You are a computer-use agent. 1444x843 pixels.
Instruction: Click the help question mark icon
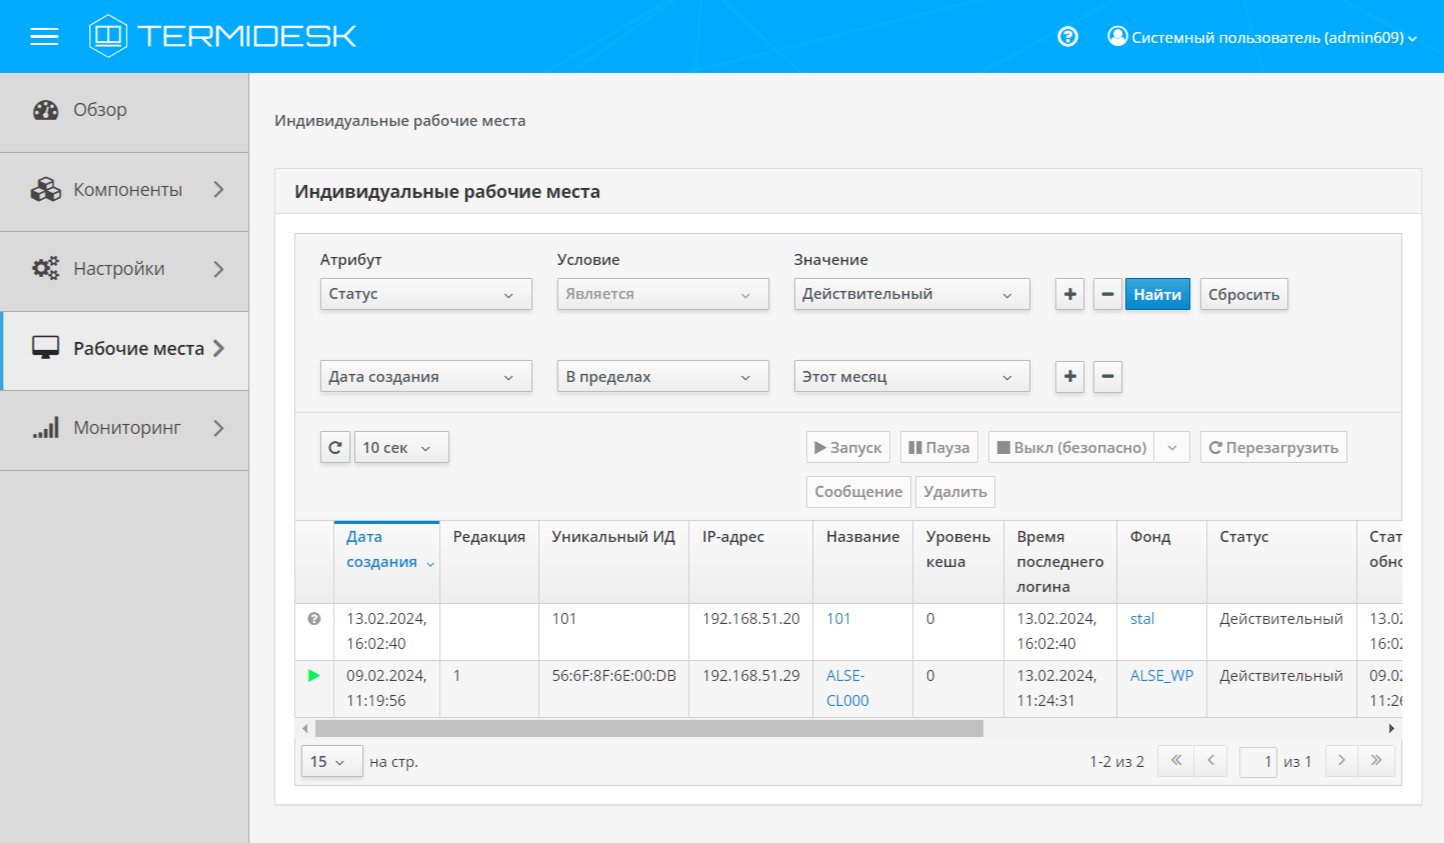(x=1067, y=37)
